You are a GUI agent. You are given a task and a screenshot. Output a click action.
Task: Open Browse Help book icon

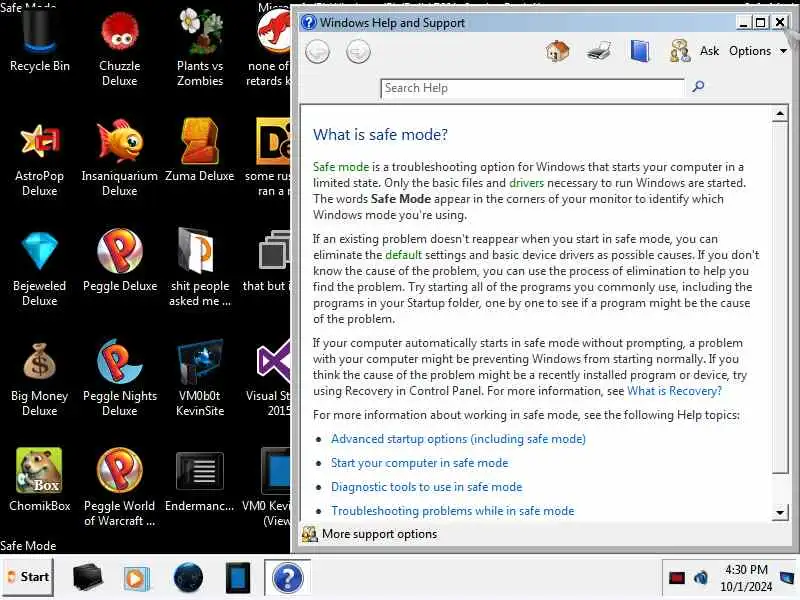(x=639, y=51)
